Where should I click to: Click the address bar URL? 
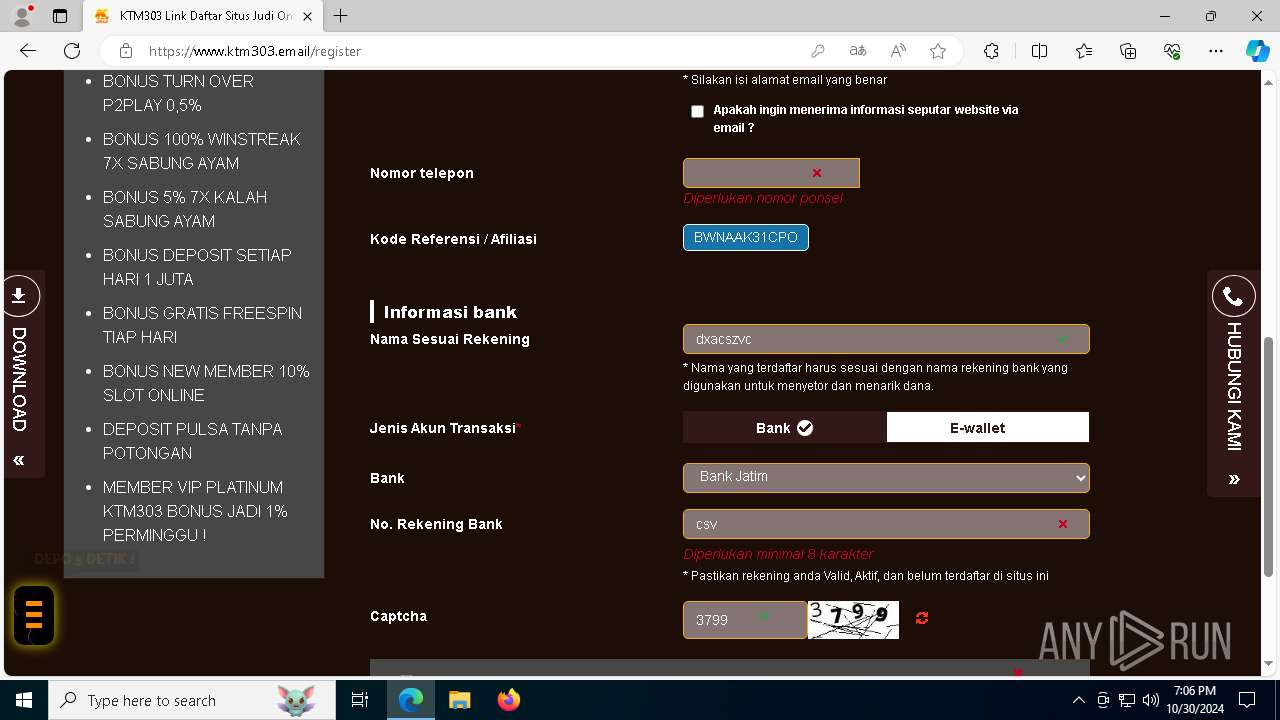pyautogui.click(x=255, y=51)
